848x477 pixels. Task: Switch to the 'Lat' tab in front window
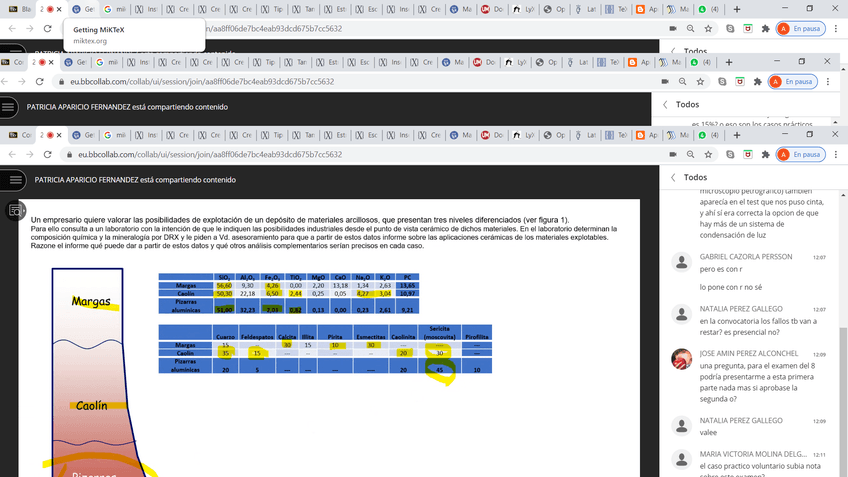pos(585,135)
